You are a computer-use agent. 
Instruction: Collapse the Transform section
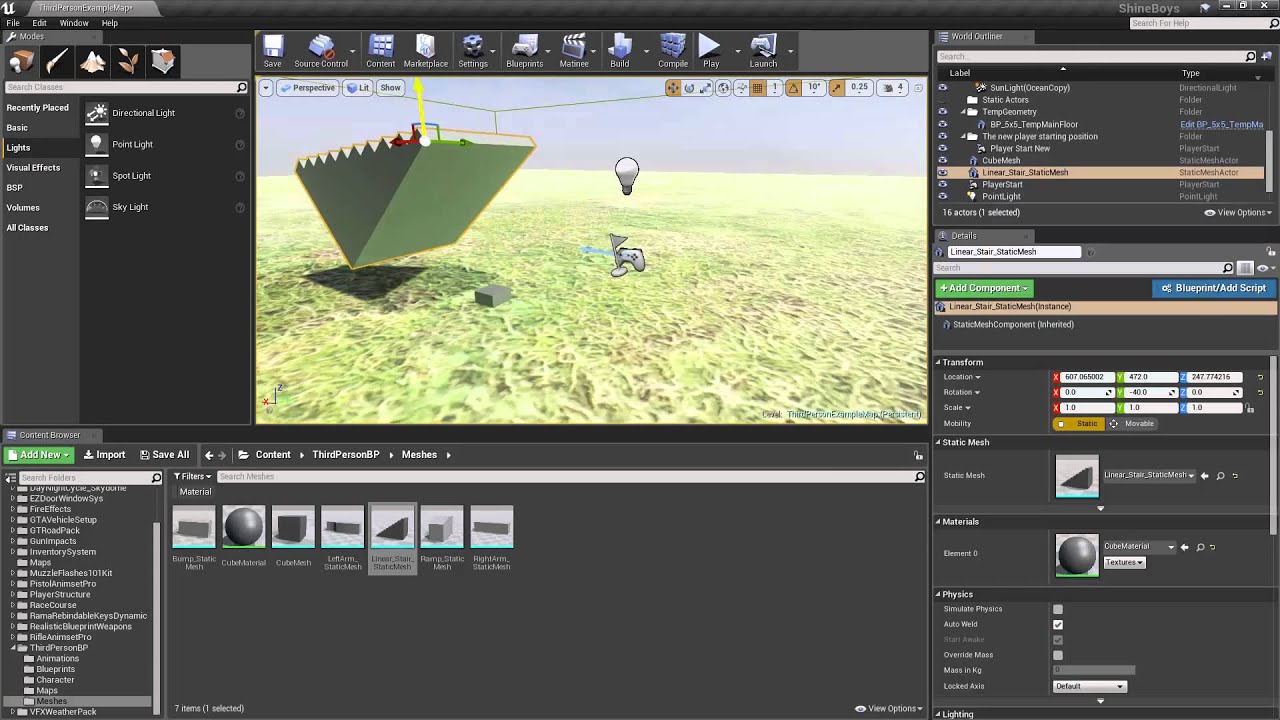tap(939, 362)
